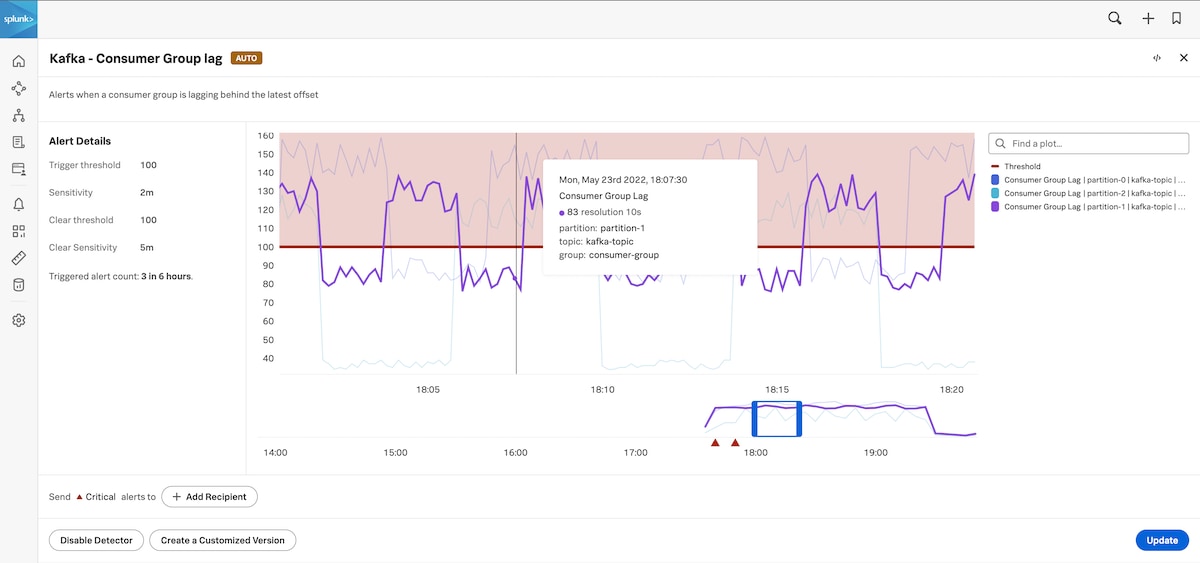Screen dimensions: 1200x563
Task: Click the partition-2 teal legend swatch
Action: (995, 193)
